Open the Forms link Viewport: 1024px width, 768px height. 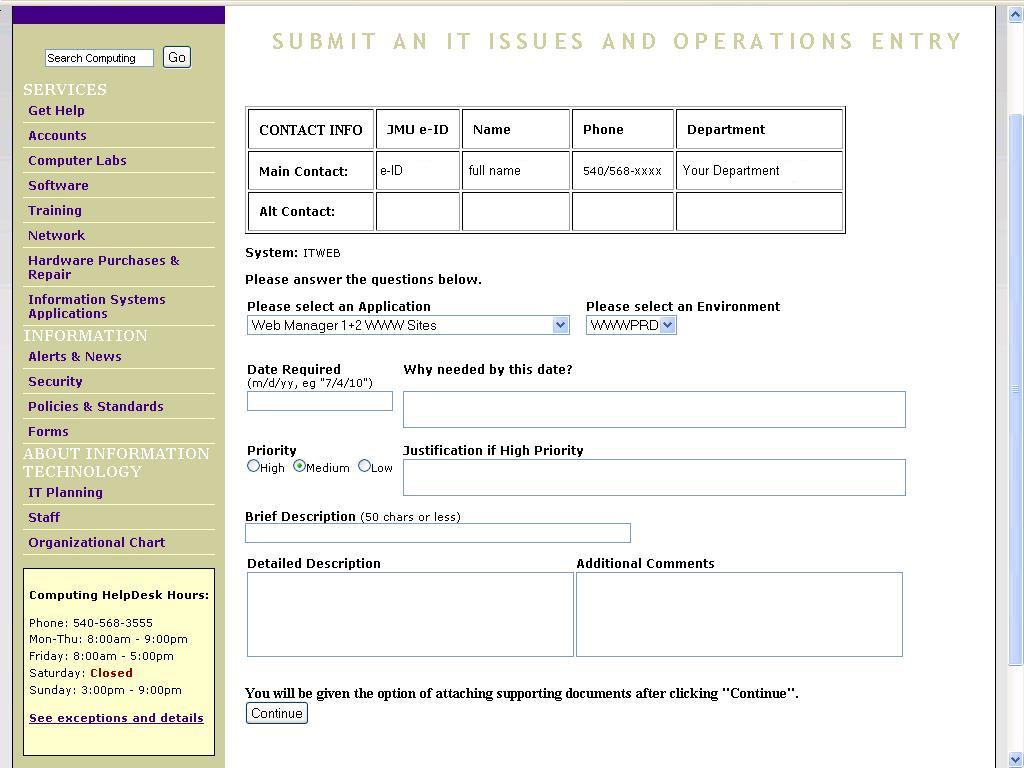(48, 431)
